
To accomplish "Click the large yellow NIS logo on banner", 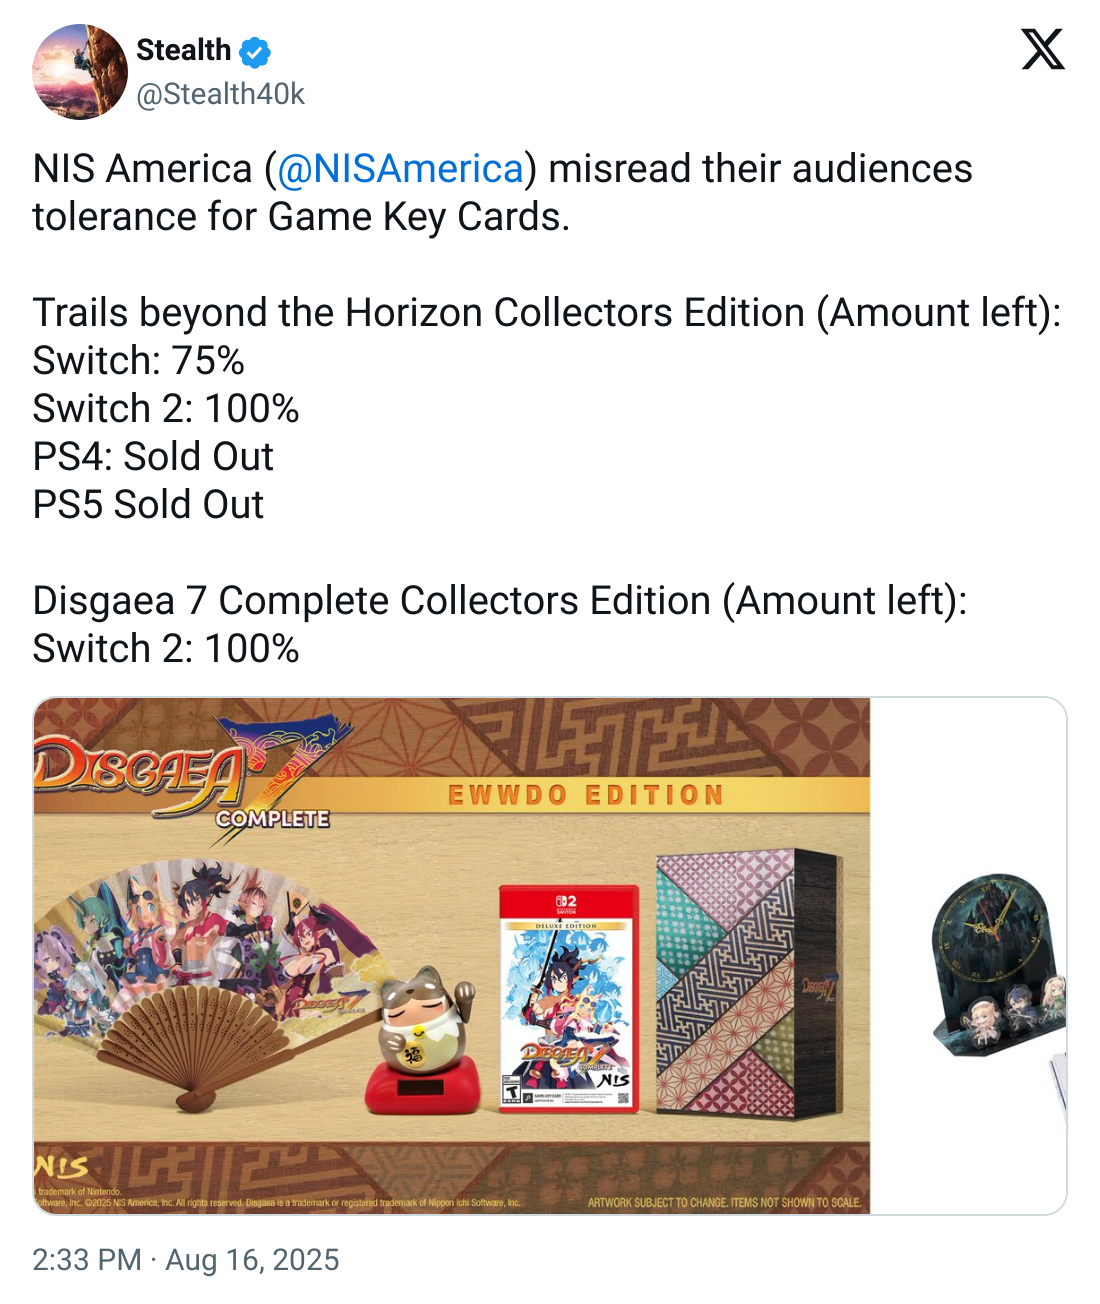I will click(62, 1166).
